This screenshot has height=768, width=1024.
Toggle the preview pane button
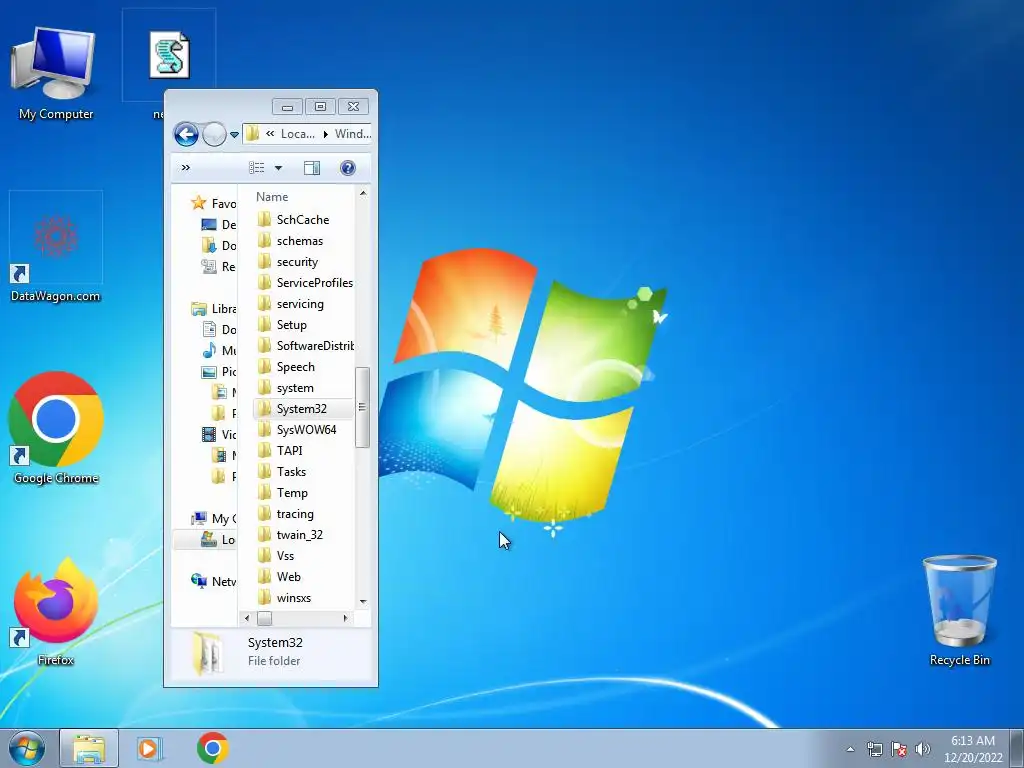312,168
